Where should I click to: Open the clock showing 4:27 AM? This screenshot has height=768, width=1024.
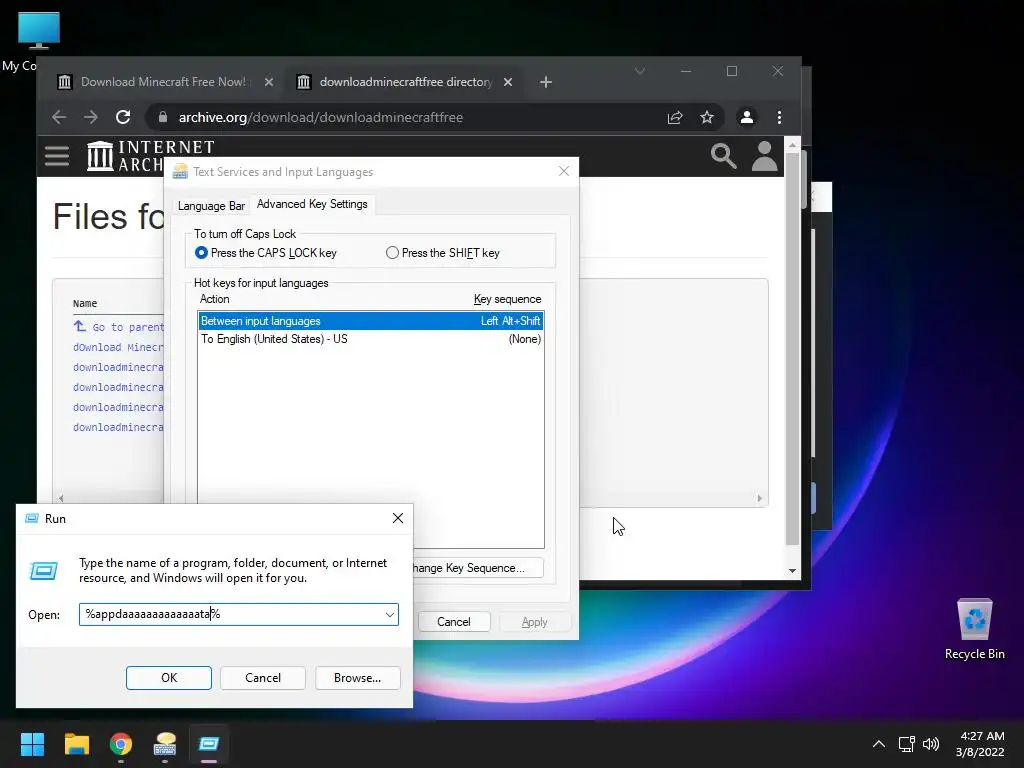pos(980,744)
